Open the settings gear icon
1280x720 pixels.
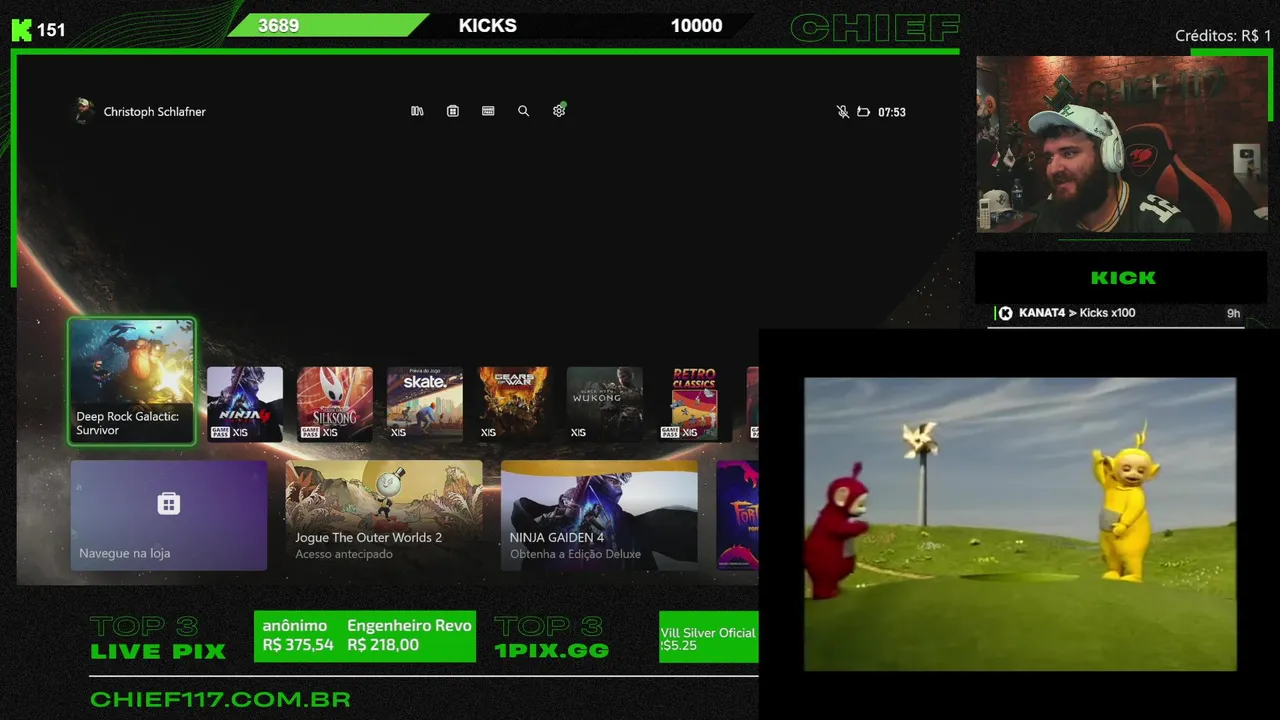pos(559,111)
